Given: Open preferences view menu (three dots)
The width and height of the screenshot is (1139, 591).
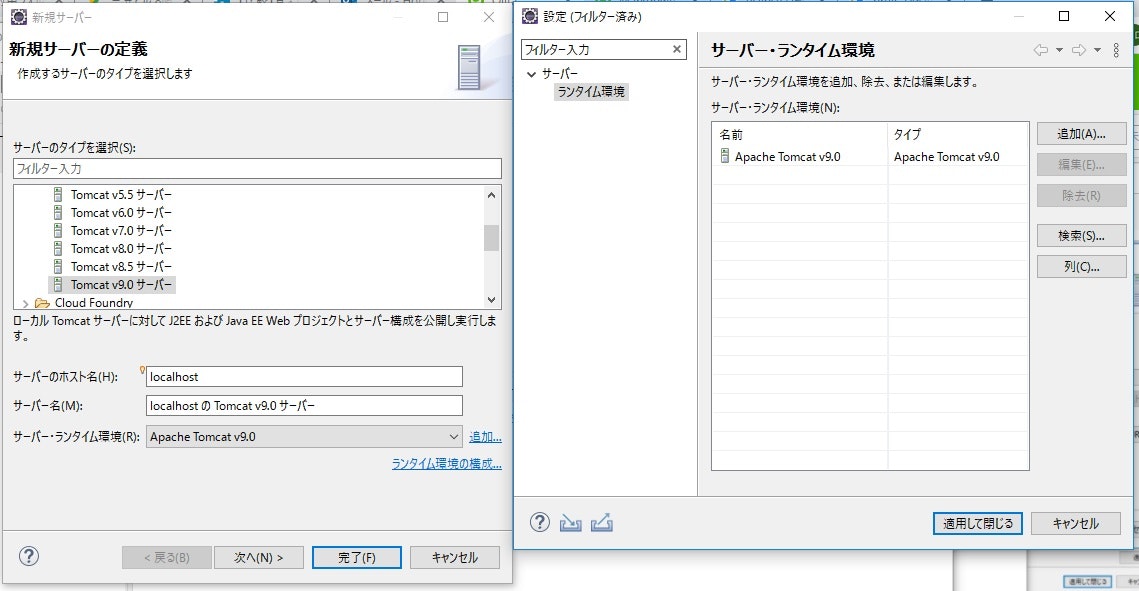Looking at the screenshot, I should (x=1116, y=50).
